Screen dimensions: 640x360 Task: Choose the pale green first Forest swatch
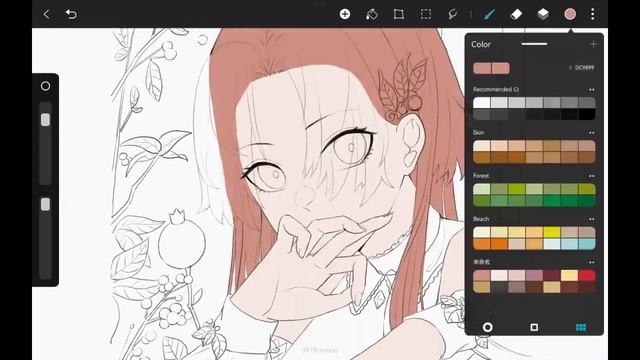(x=482, y=189)
